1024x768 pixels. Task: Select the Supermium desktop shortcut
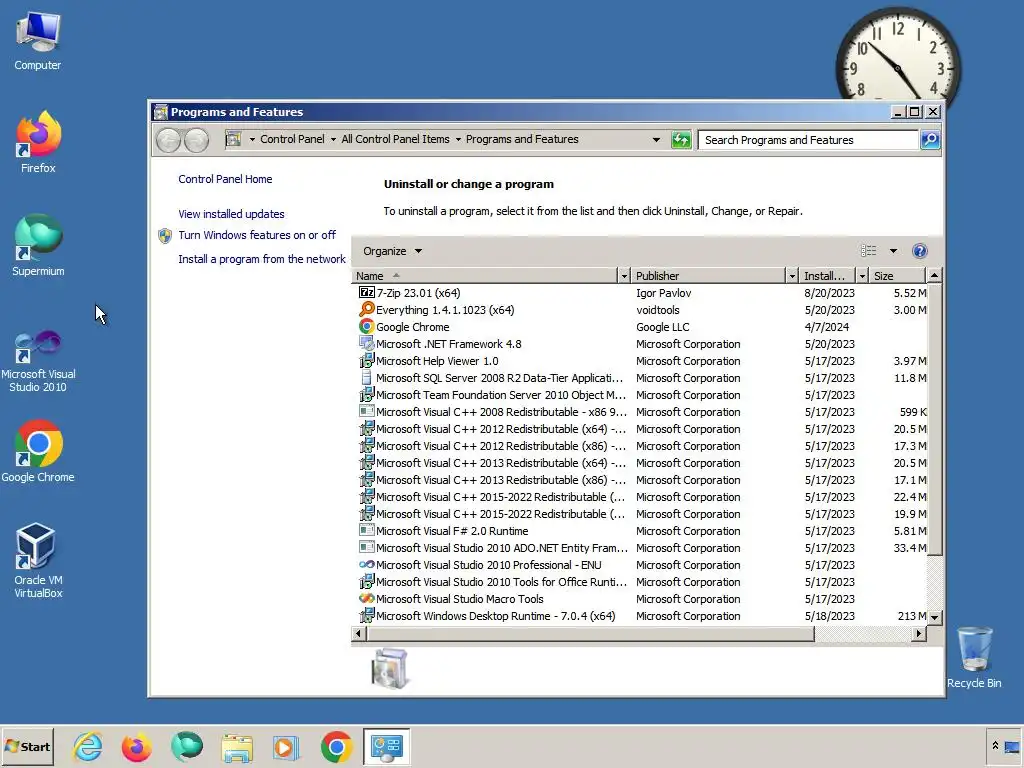[x=38, y=245]
